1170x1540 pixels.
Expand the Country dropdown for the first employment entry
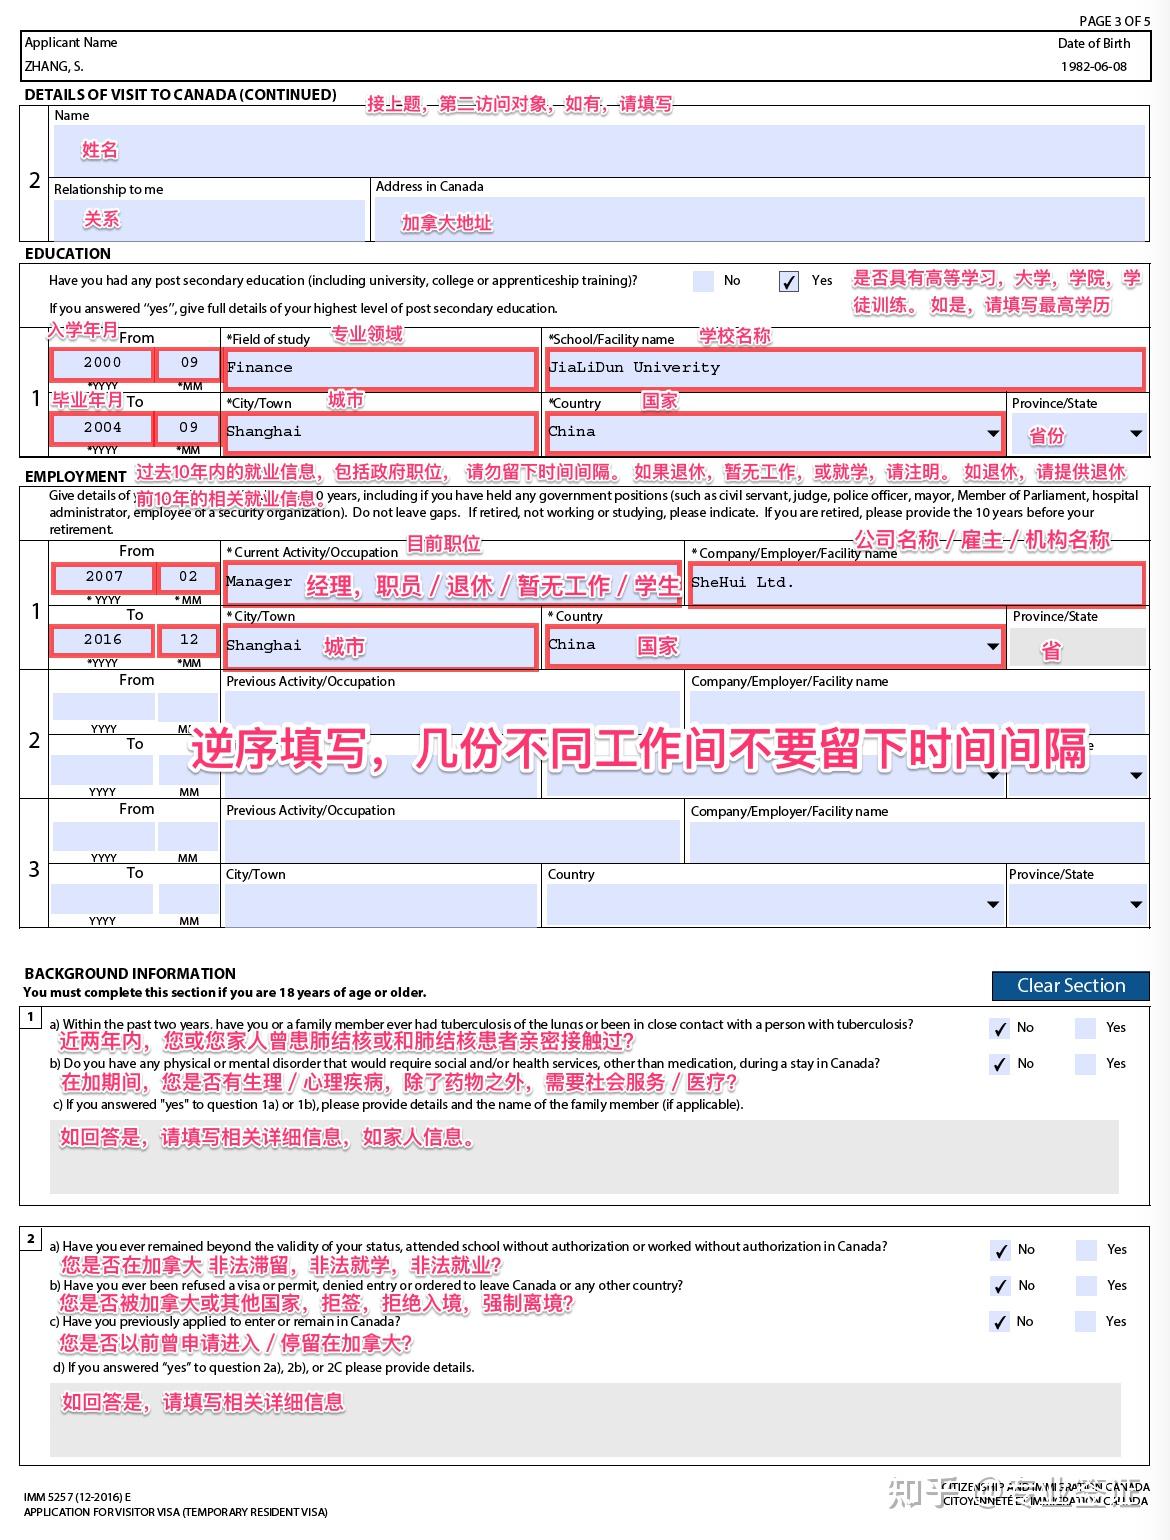point(990,648)
